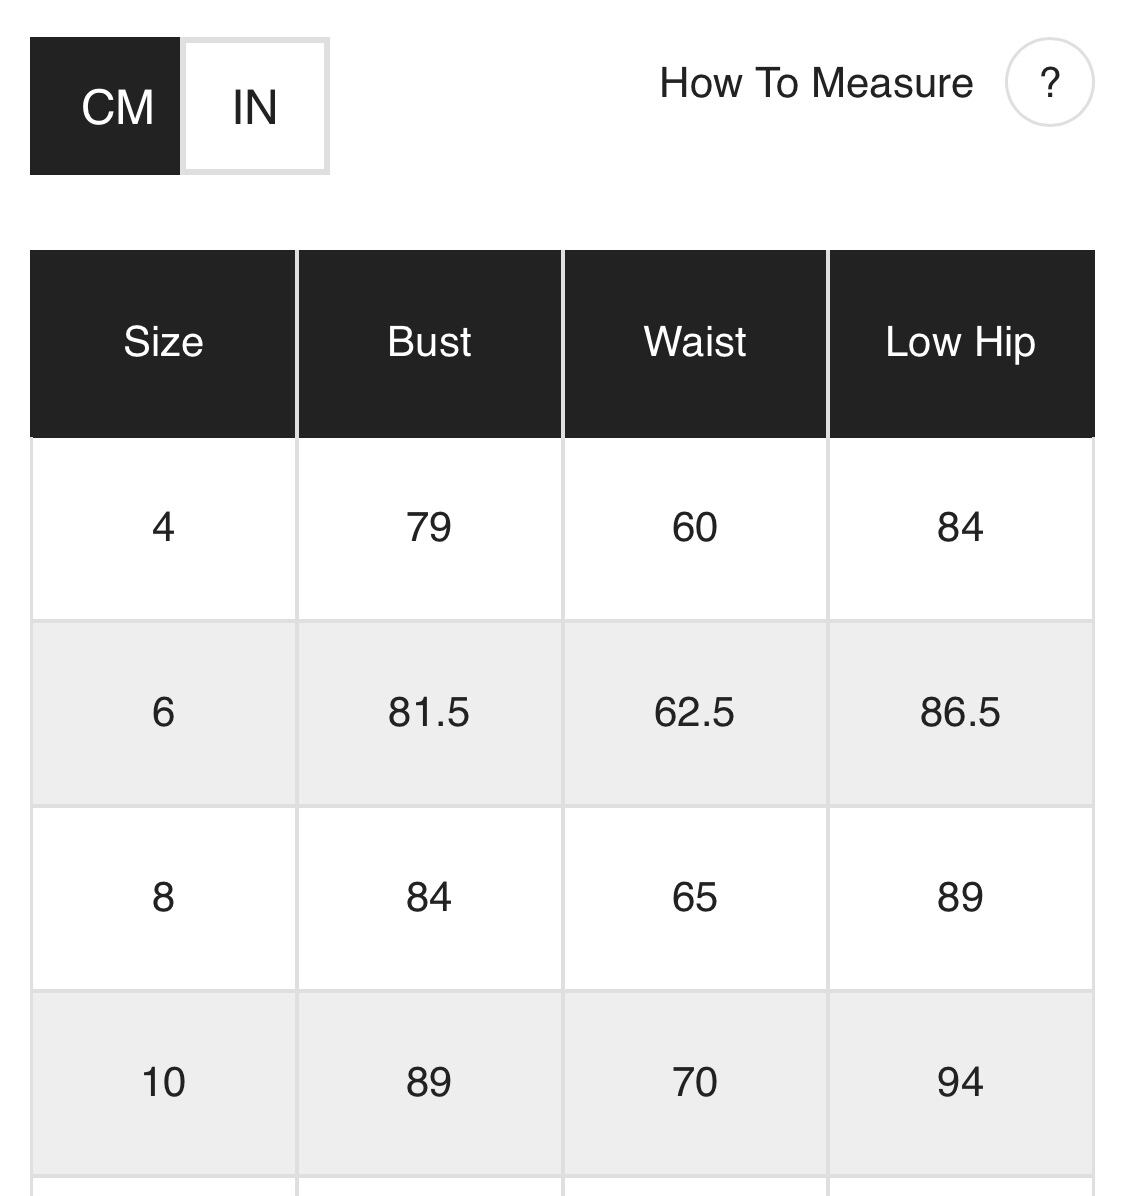
Task: Switch units to IN (inches)
Action: 255,107
